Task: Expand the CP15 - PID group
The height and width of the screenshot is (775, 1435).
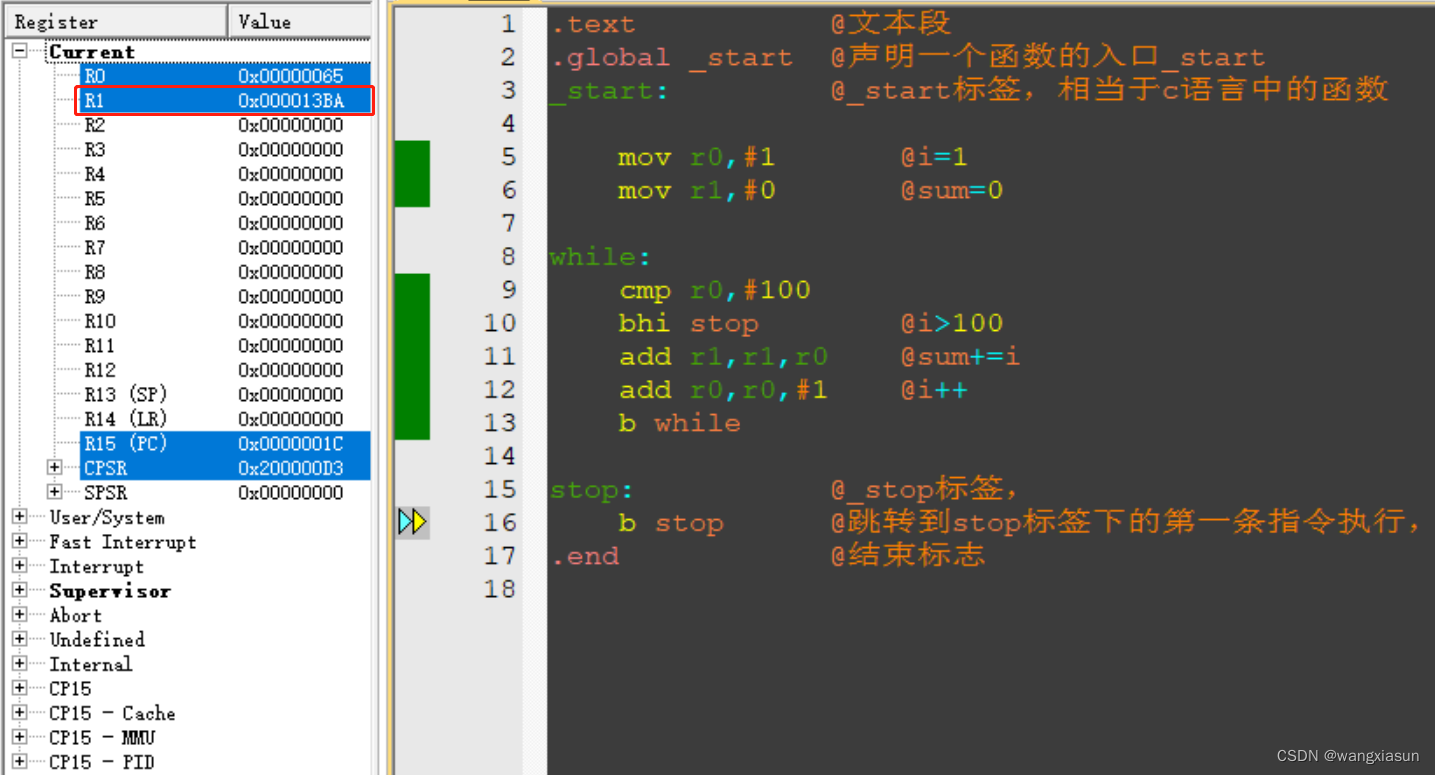Action: [19, 762]
